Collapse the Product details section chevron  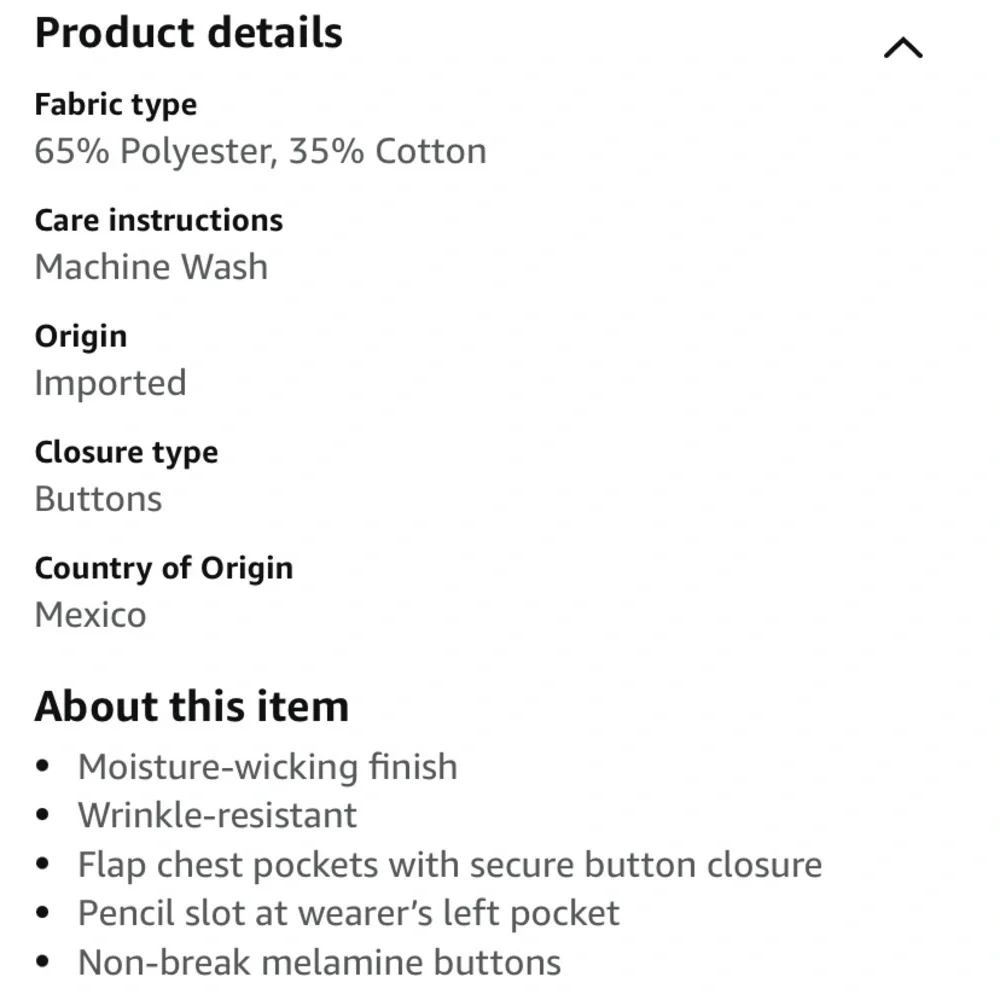[903, 48]
